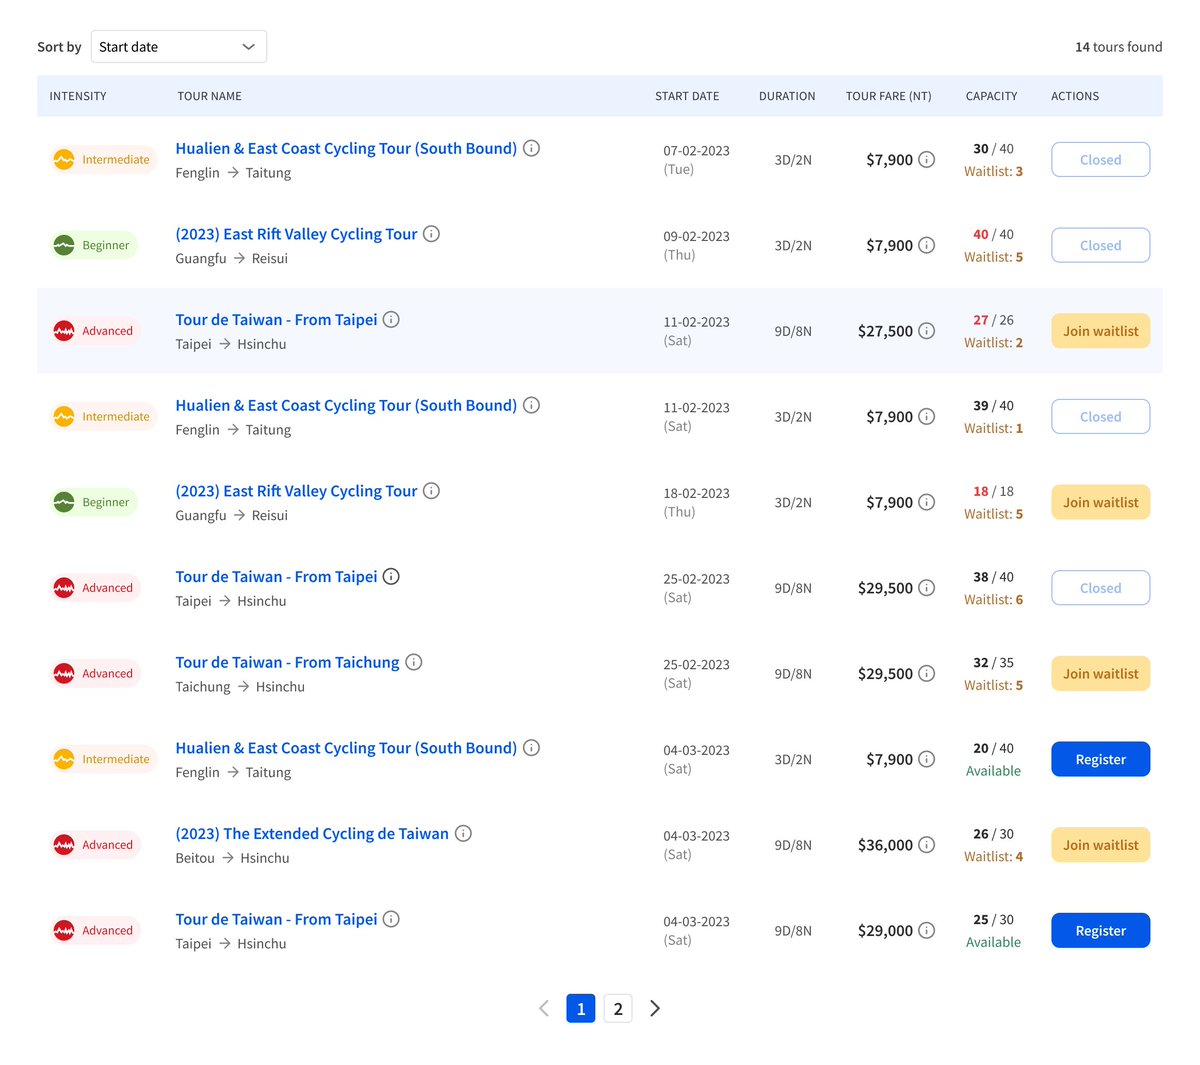Click fare info icon next to $29,000
1200x1065 pixels.
927,930
